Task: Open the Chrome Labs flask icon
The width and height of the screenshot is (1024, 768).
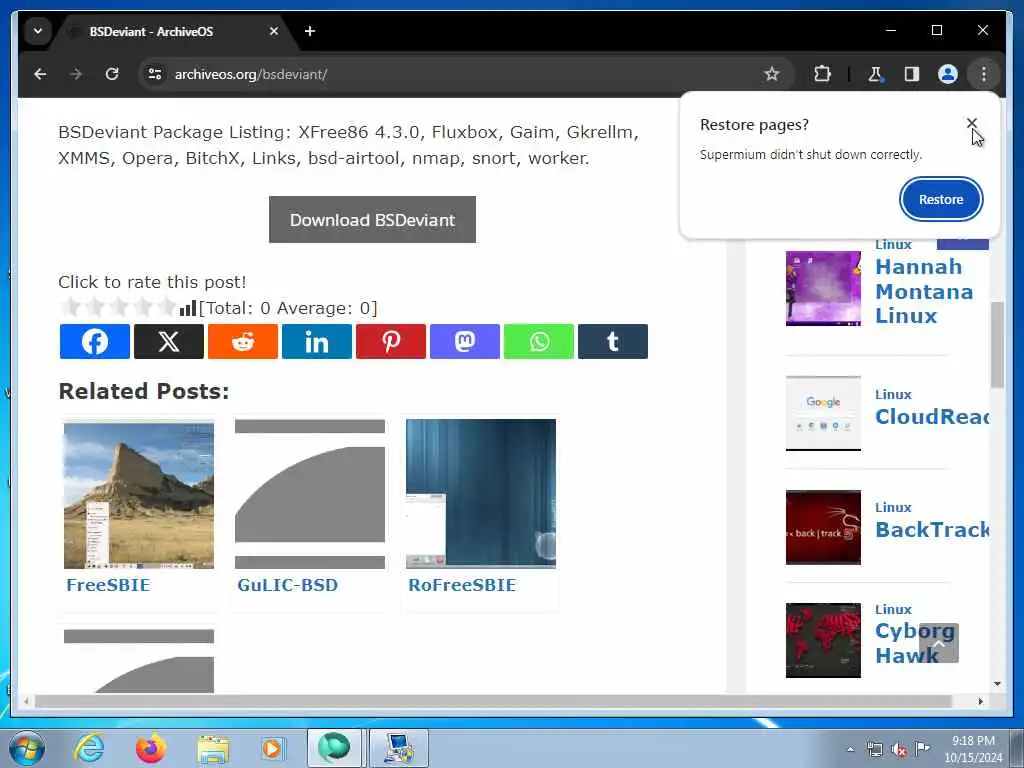Action: point(875,74)
